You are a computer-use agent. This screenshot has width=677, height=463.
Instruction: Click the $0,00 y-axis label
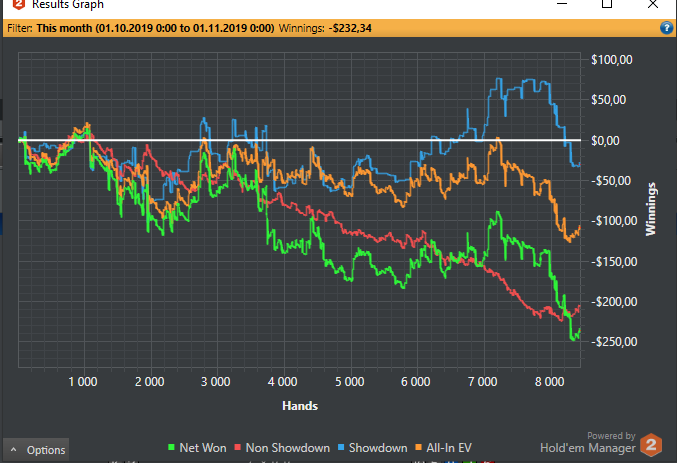pos(605,140)
